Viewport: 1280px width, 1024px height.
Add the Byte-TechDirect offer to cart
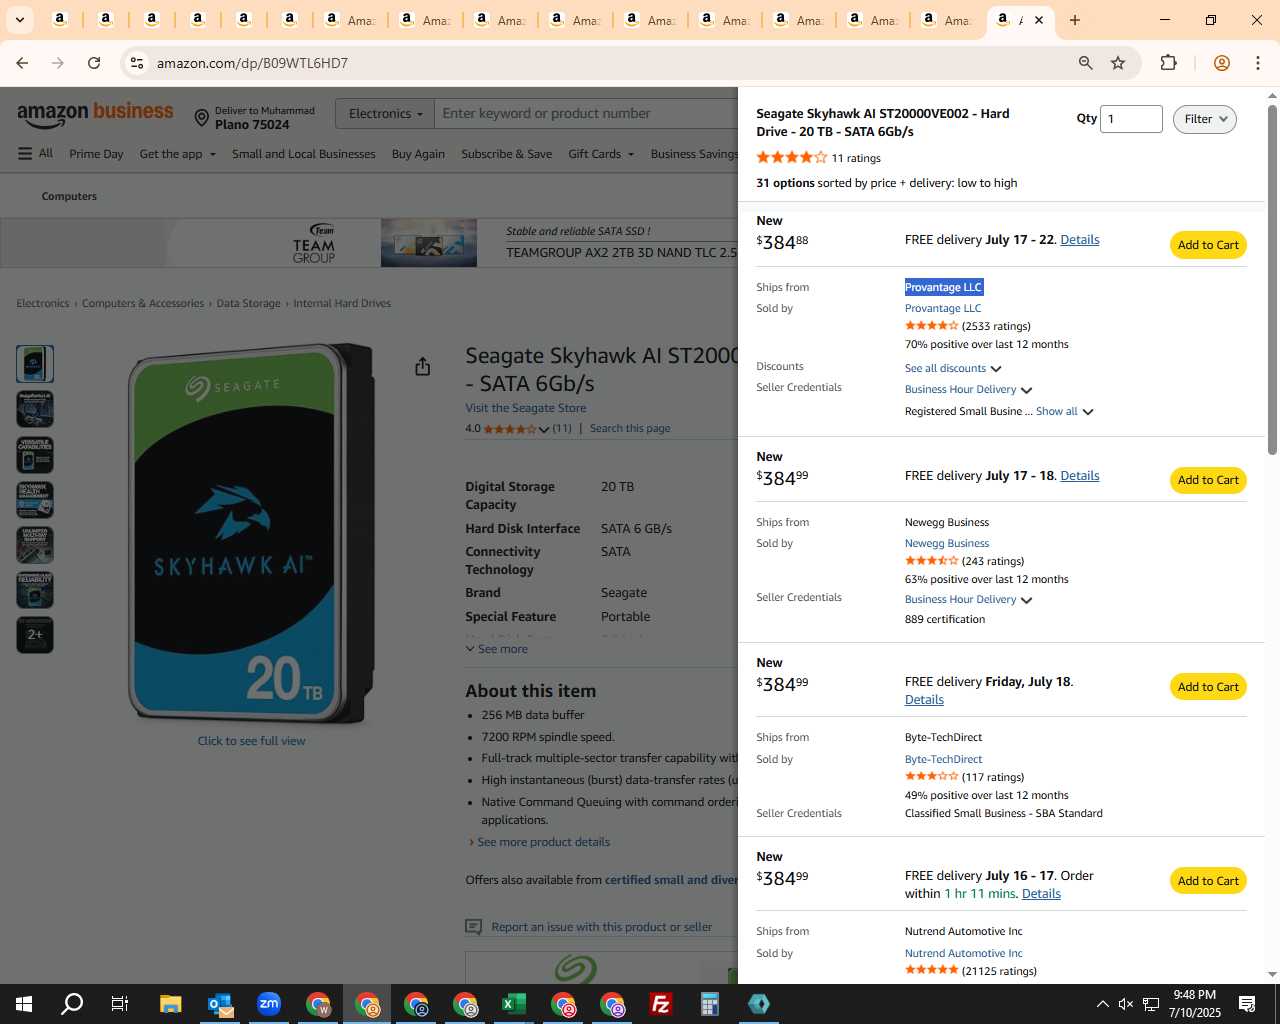tap(1208, 687)
